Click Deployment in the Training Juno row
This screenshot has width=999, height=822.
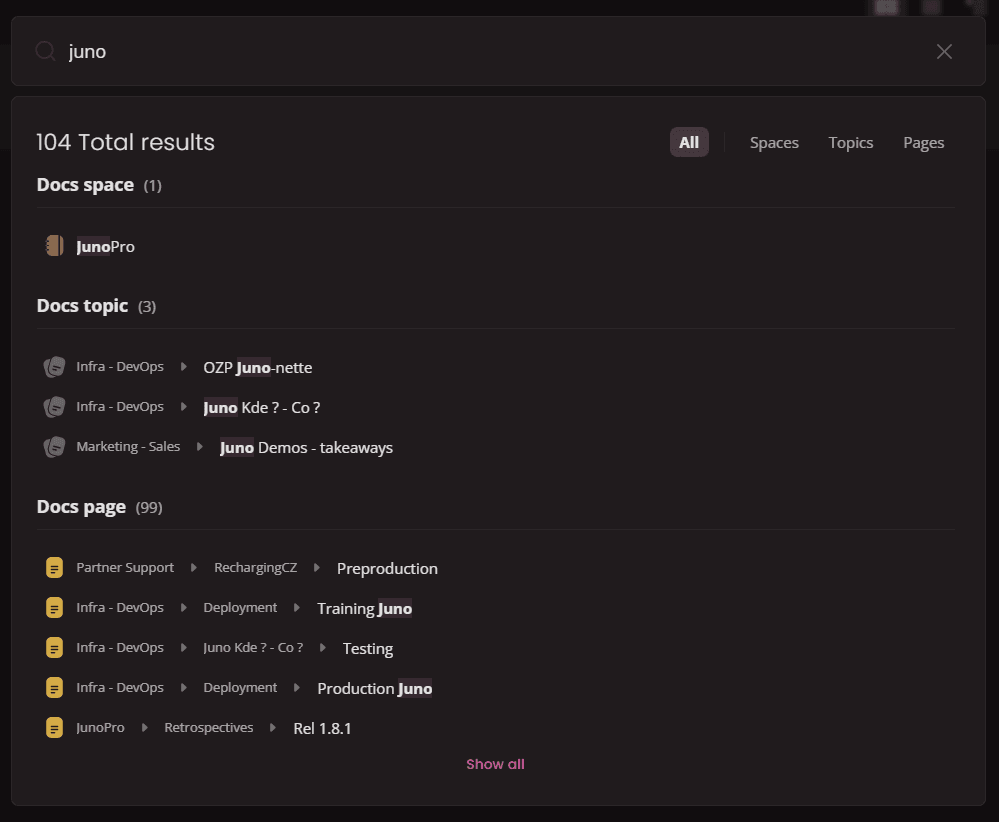coord(240,607)
